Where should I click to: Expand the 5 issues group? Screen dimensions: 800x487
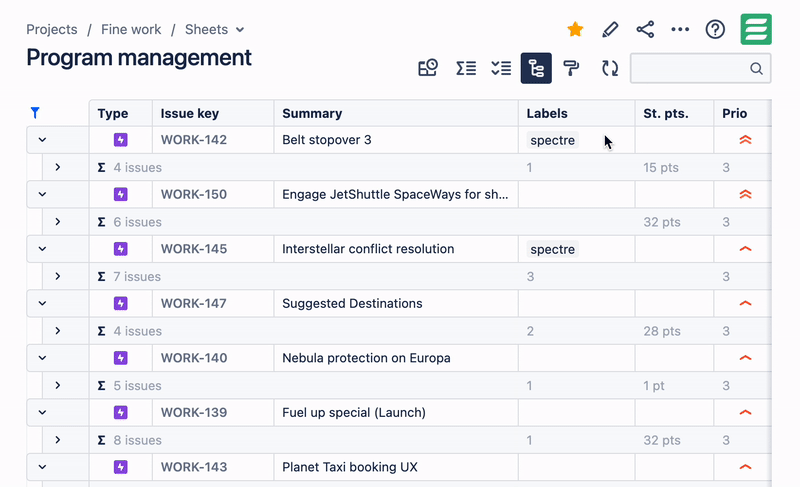pyautogui.click(x=58, y=386)
